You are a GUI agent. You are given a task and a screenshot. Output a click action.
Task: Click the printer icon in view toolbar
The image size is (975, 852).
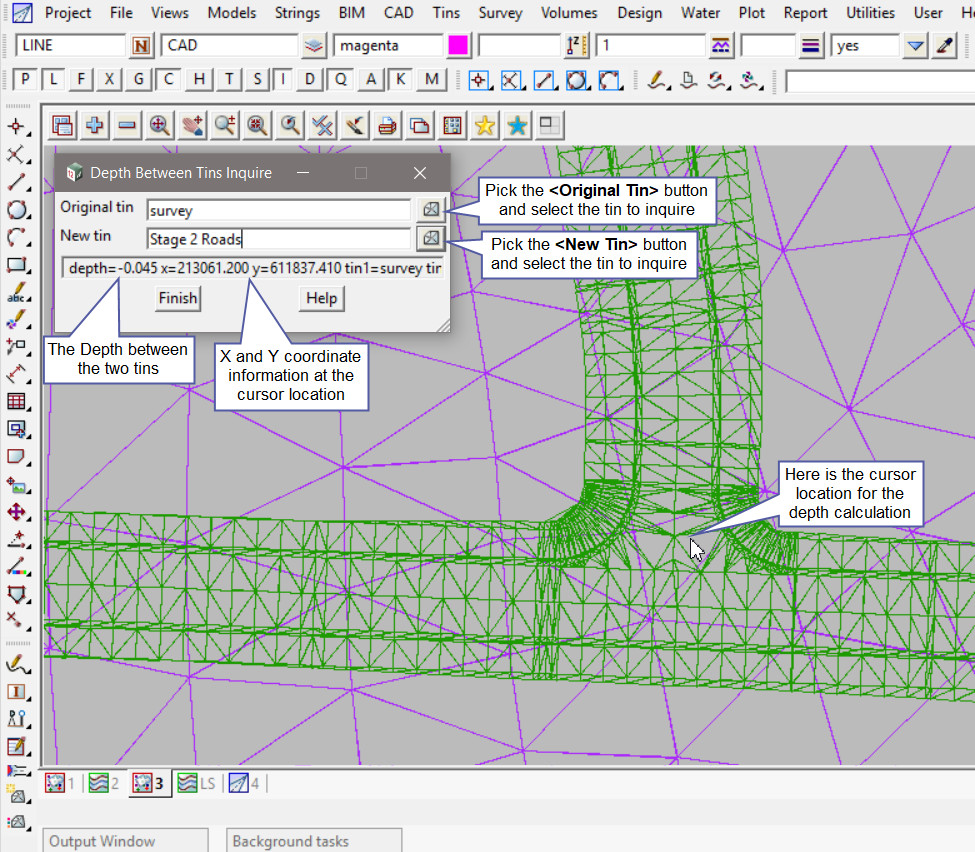coord(387,125)
